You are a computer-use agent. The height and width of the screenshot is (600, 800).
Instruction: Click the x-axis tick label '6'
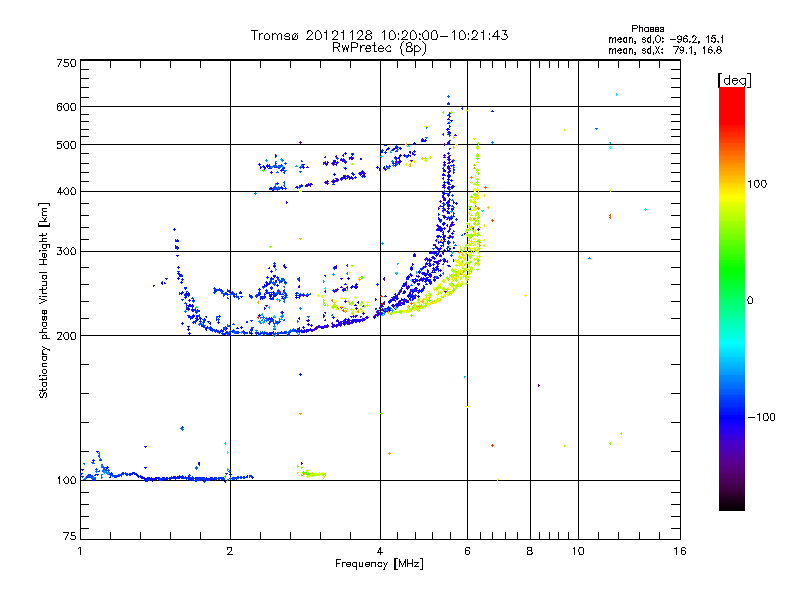point(467,551)
